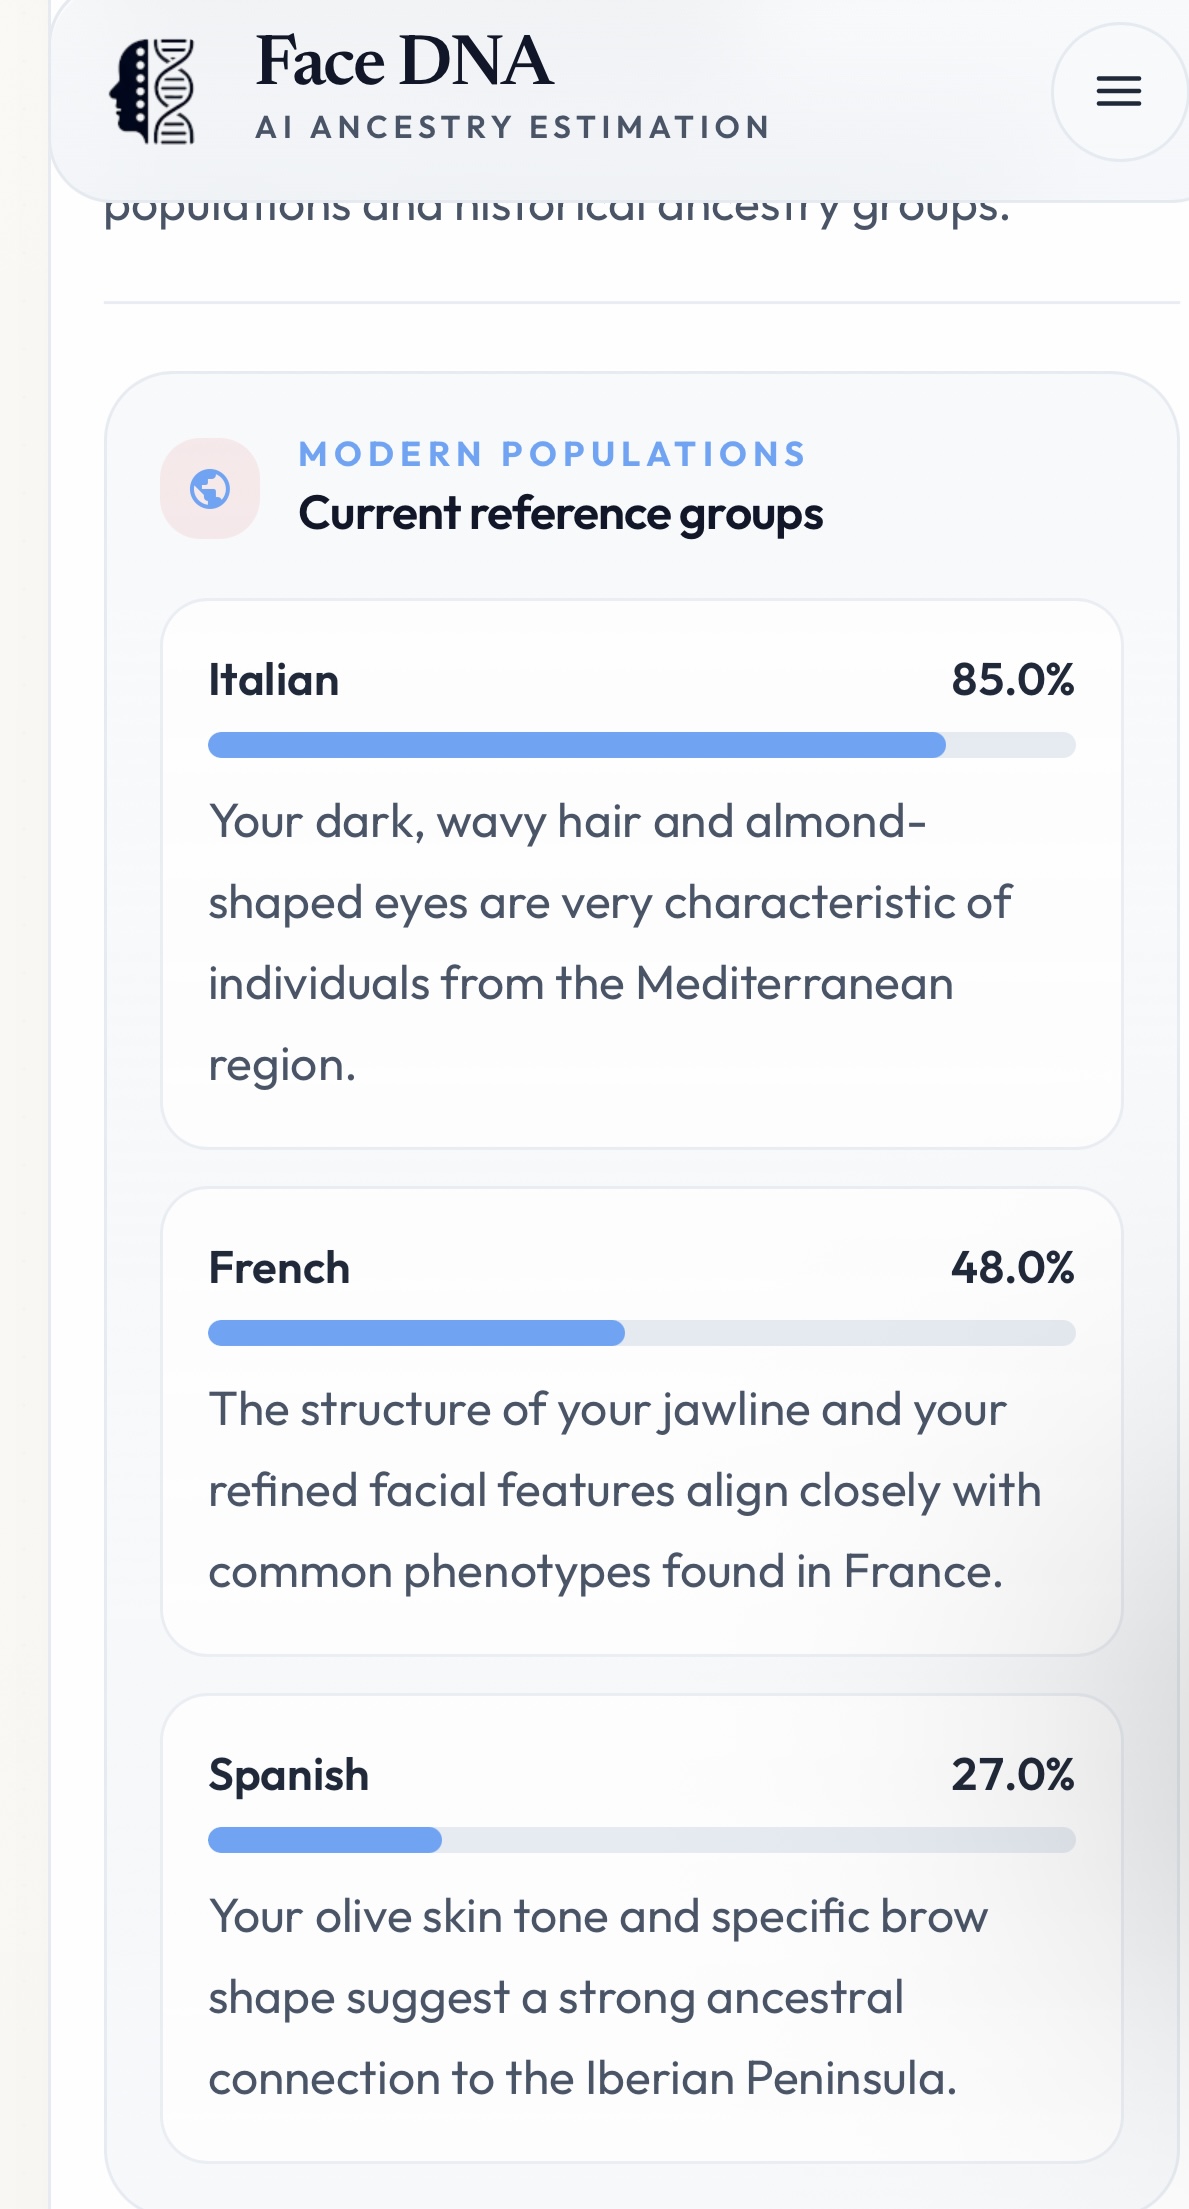Click the French 48.0% progress bar
This screenshot has height=2209, width=1189.
[x=641, y=1333]
